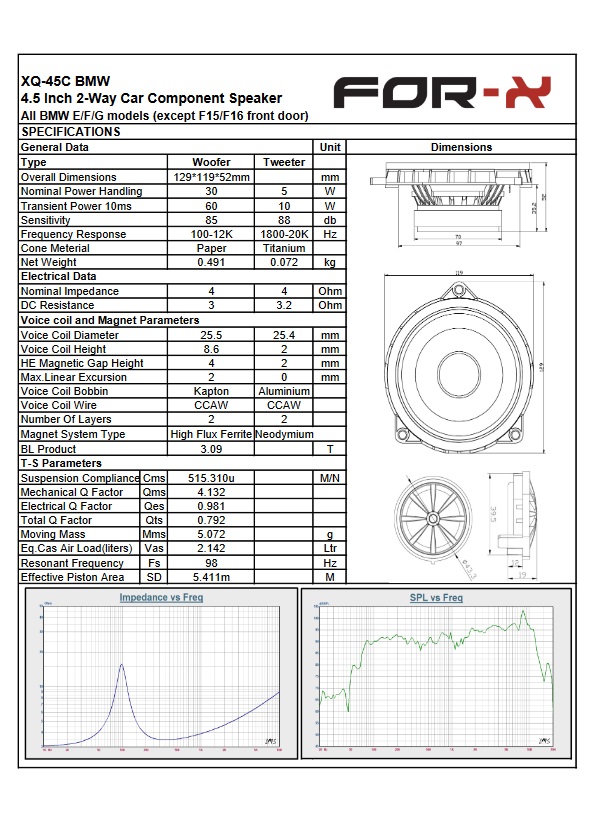Image resolution: width=595 pixels, height=835 pixels.
Task: Select BL Product value "3.09"
Action: [x=211, y=449]
